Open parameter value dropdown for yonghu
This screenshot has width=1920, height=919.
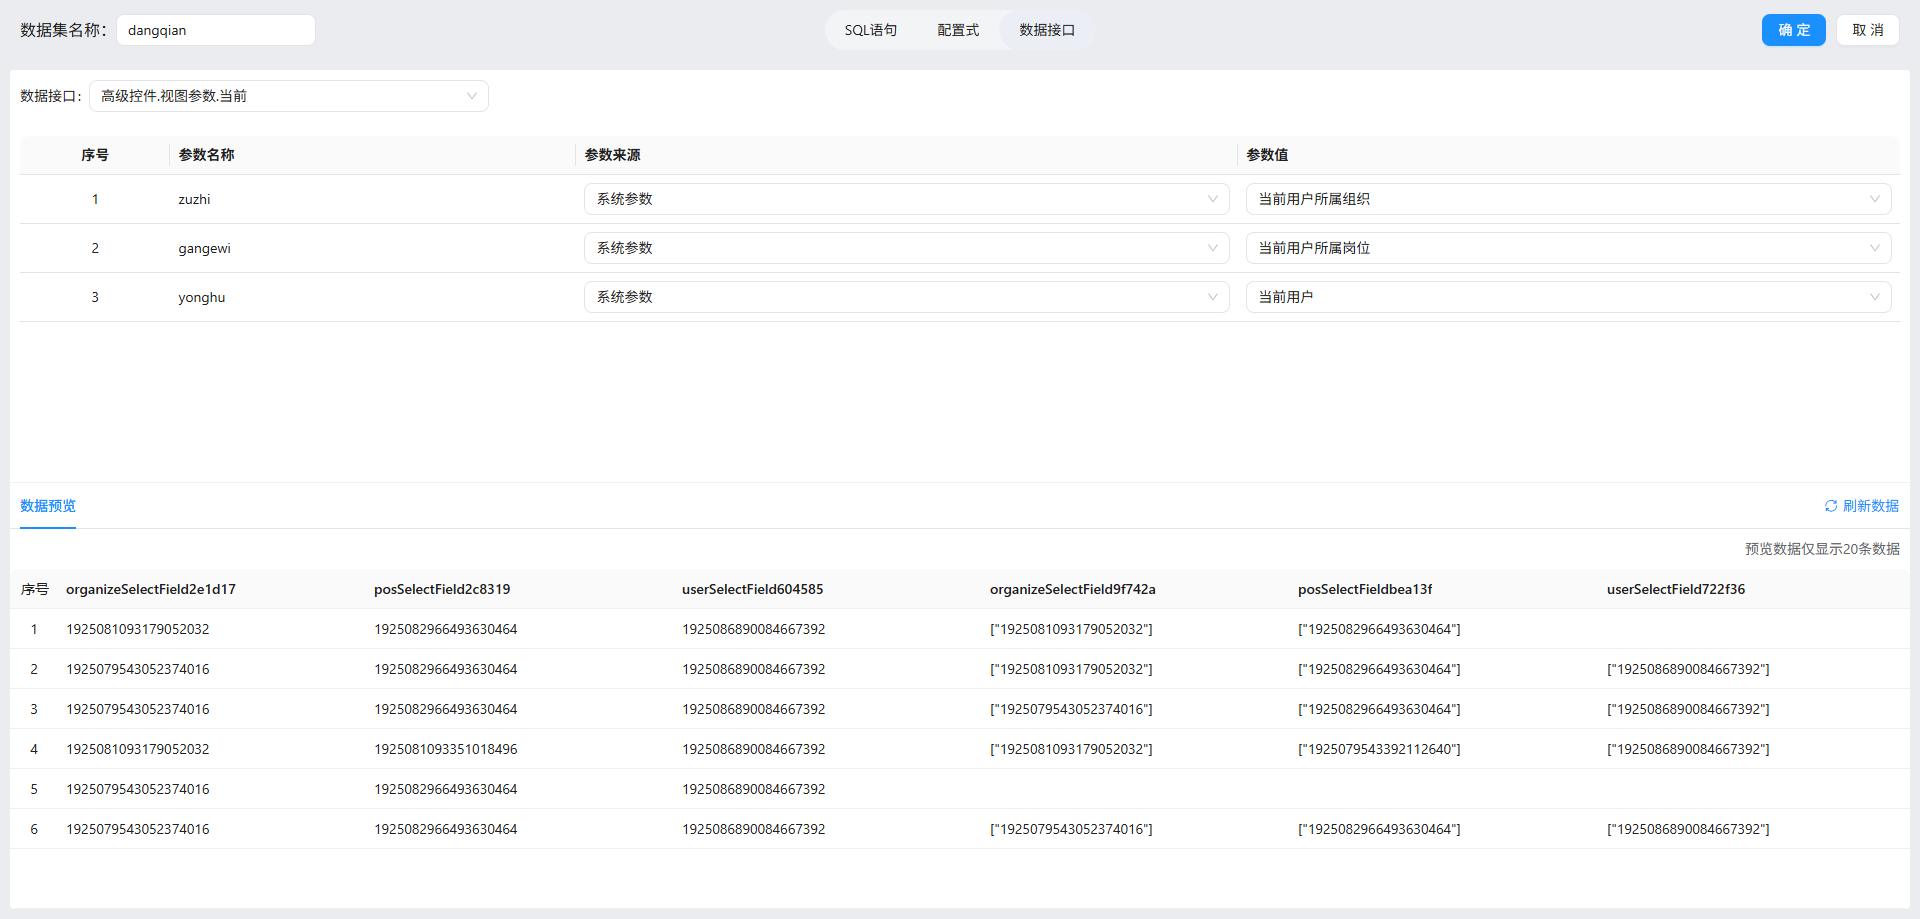pyautogui.click(x=1567, y=297)
